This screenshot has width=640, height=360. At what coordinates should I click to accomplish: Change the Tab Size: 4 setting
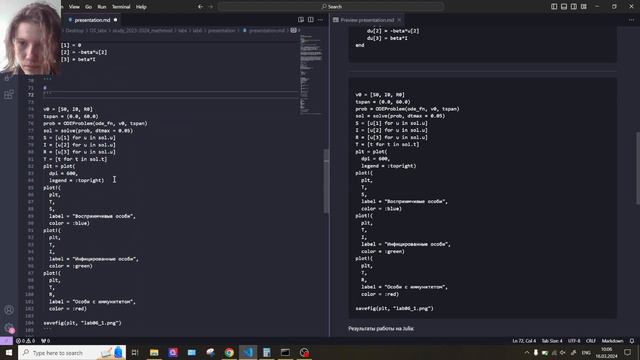(x=552, y=341)
